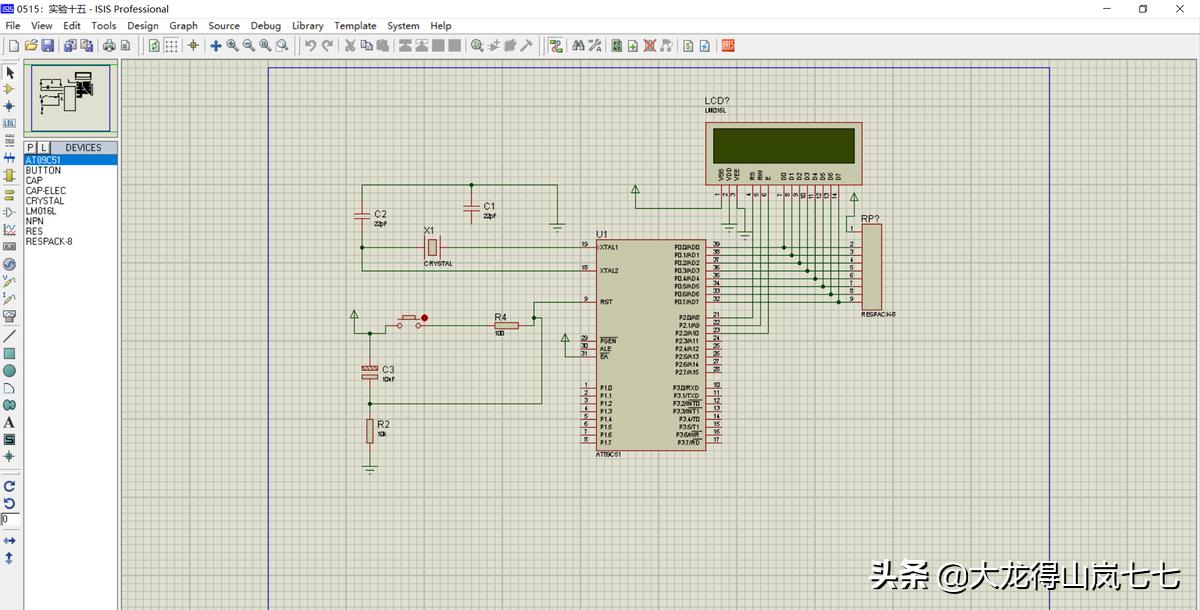Click the P pick devices button
Viewport: 1200px width, 610px height.
pos(31,148)
